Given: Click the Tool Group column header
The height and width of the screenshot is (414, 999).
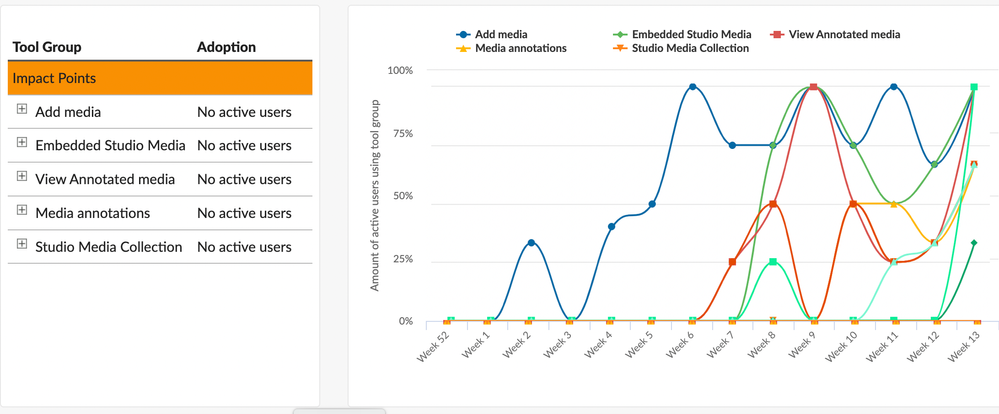Looking at the screenshot, I should (47, 47).
